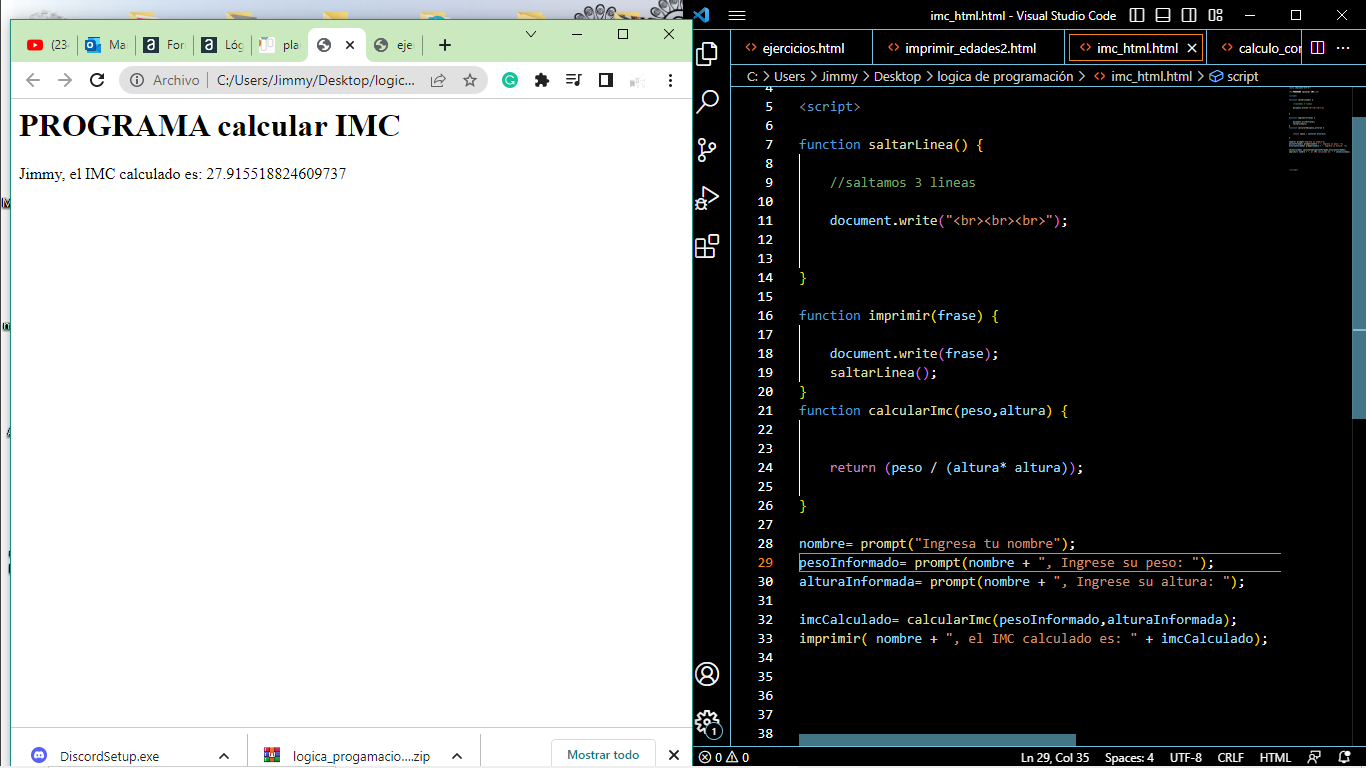Image resolution: width=1366 pixels, height=768 pixels.
Task: Close the imc_html.html editor tab
Action: (1192, 47)
